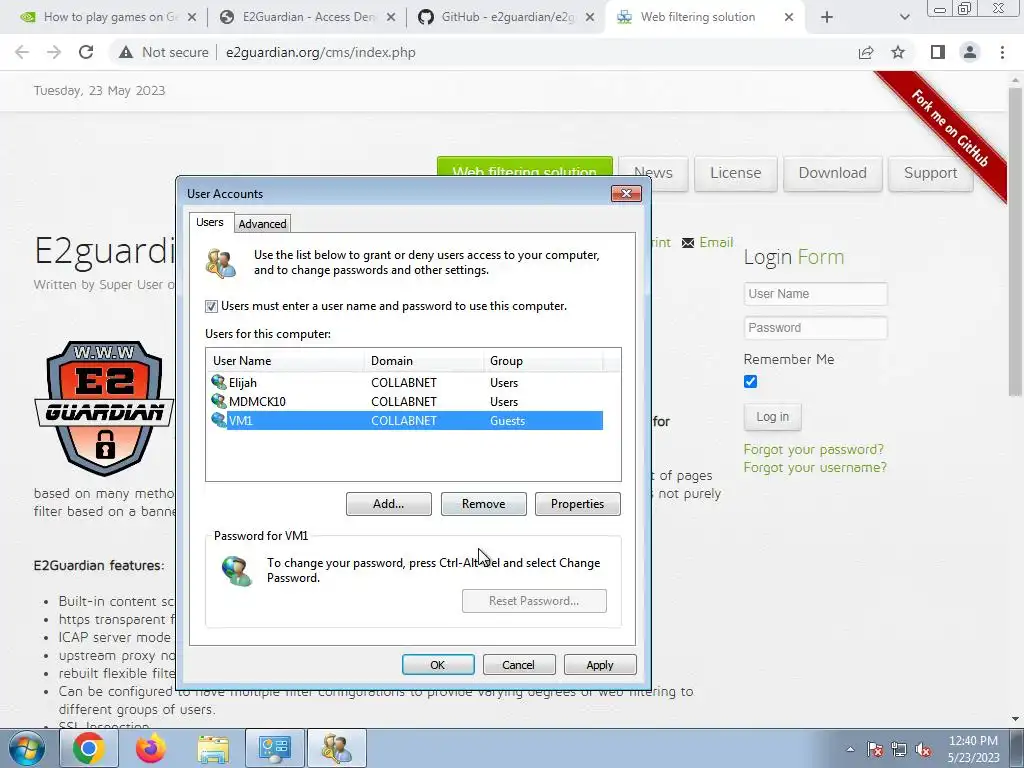The width and height of the screenshot is (1024, 768).
Task: Click the page vertical scrollbar thumb
Action: coord(1015,241)
